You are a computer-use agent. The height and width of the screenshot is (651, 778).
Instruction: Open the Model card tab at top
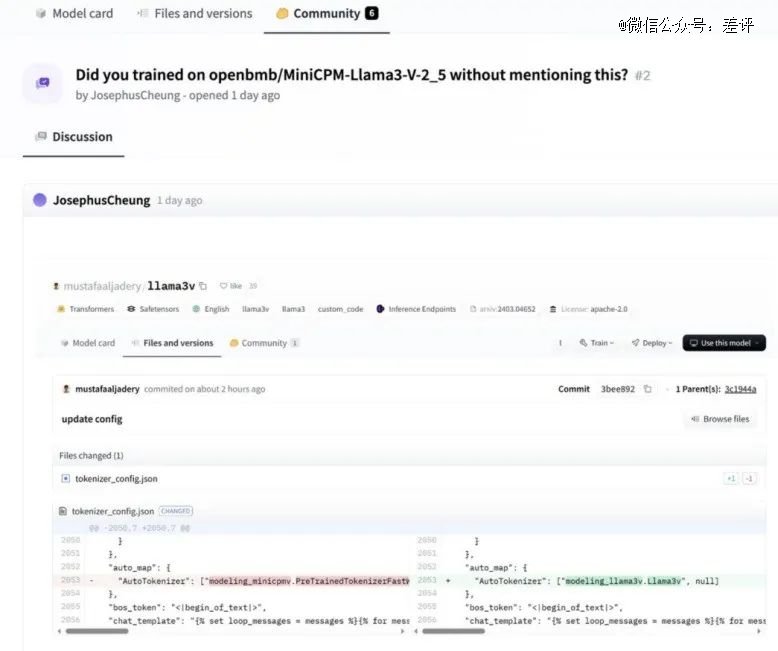click(x=75, y=13)
